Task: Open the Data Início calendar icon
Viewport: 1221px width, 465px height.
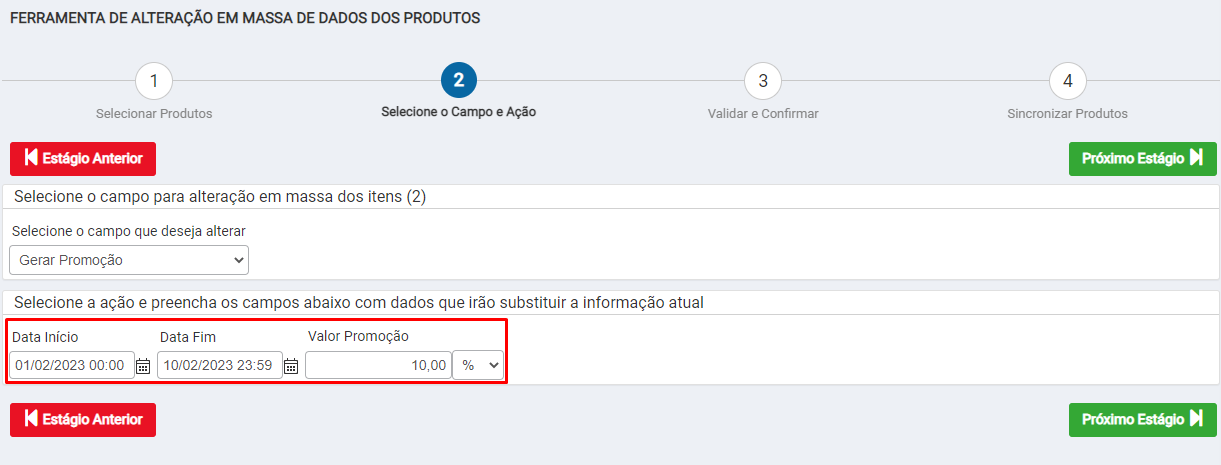Action: click(x=143, y=366)
